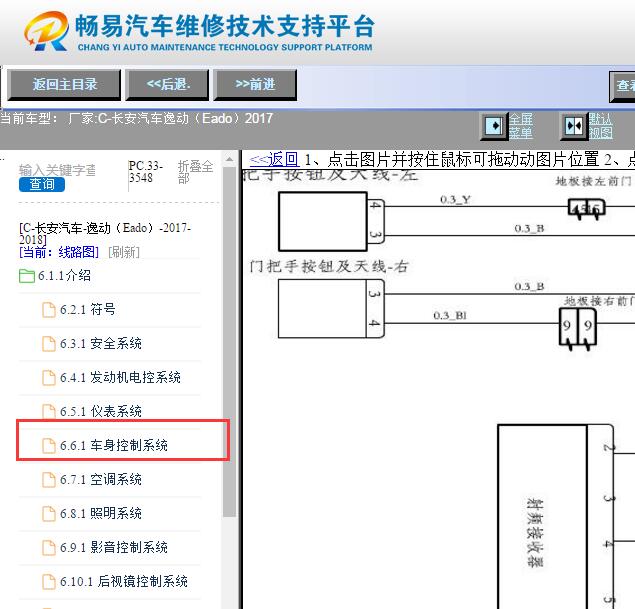The height and width of the screenshot is (609, 635).
Task: Open the 6.4.1 发动机电控系统 entry
Action: 120,378
